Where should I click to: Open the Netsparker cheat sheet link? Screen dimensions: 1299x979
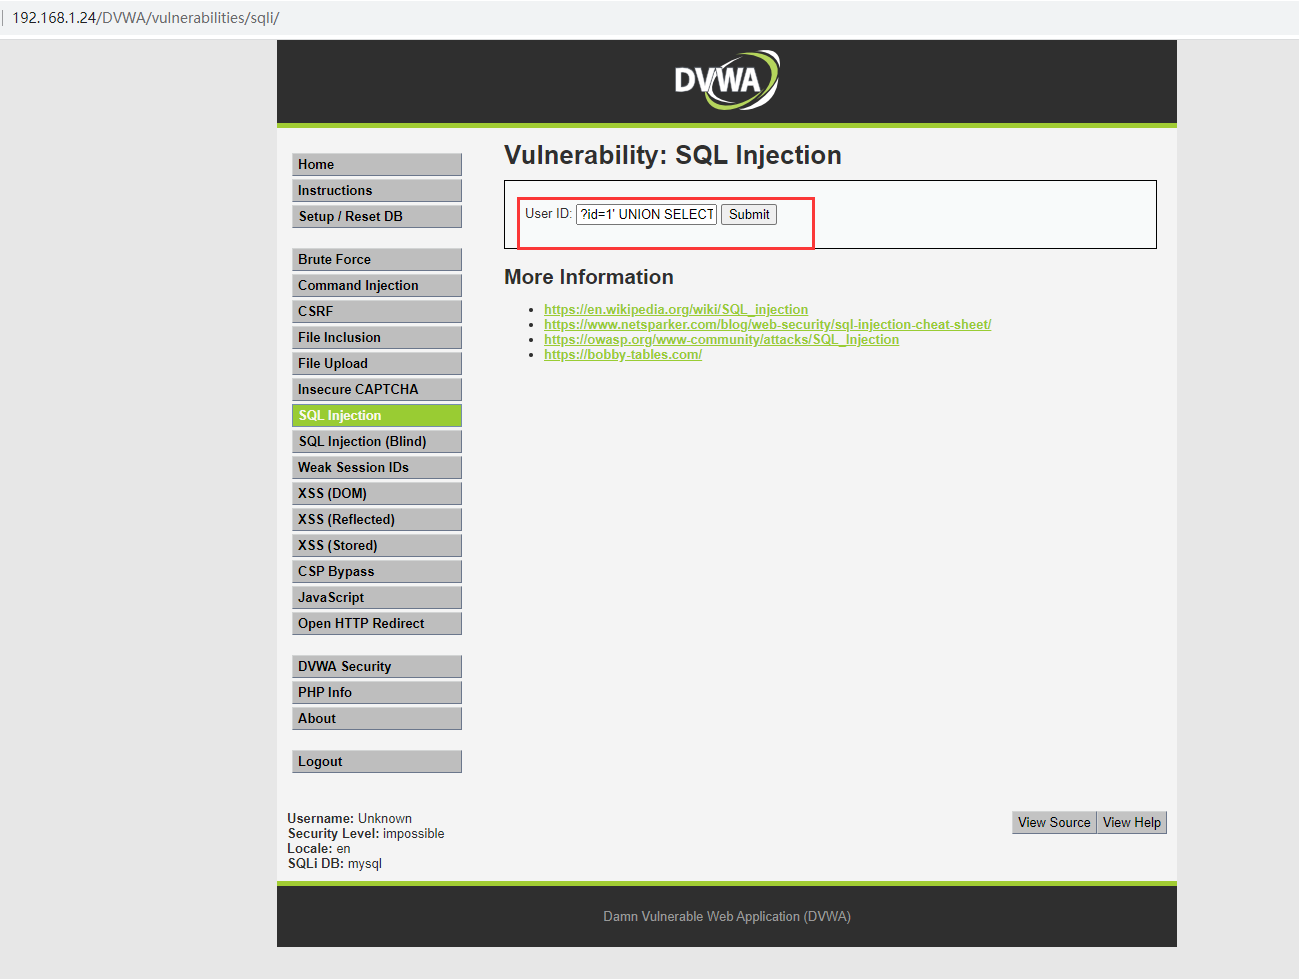click(767, 325)
